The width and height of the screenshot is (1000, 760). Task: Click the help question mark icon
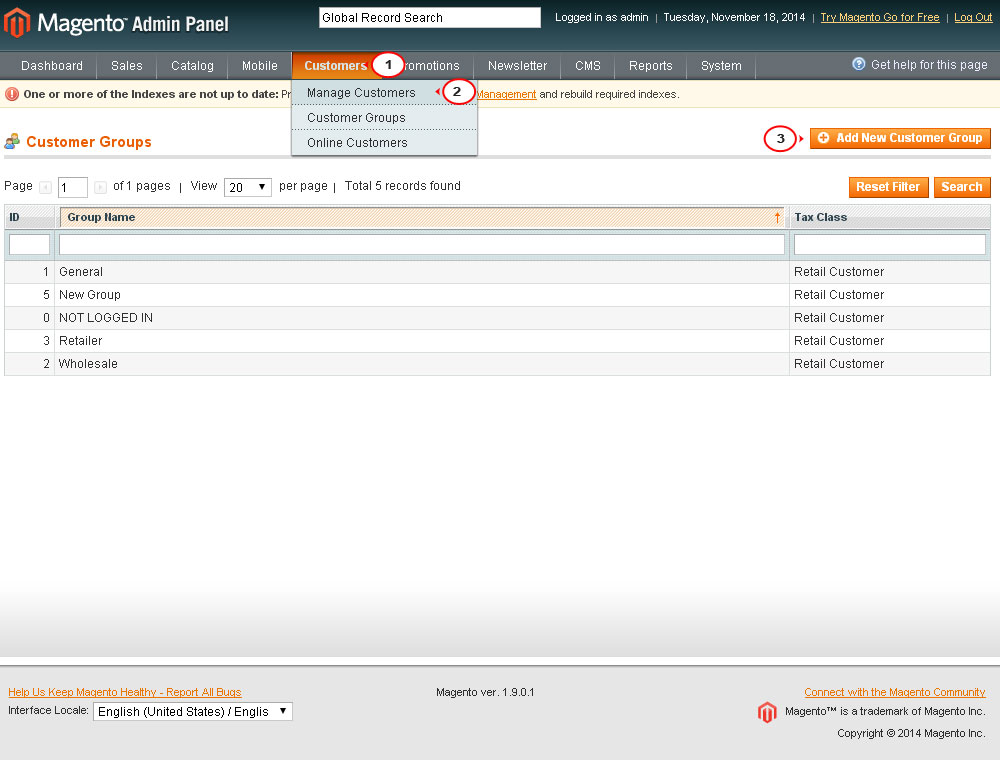click(858, 64)
